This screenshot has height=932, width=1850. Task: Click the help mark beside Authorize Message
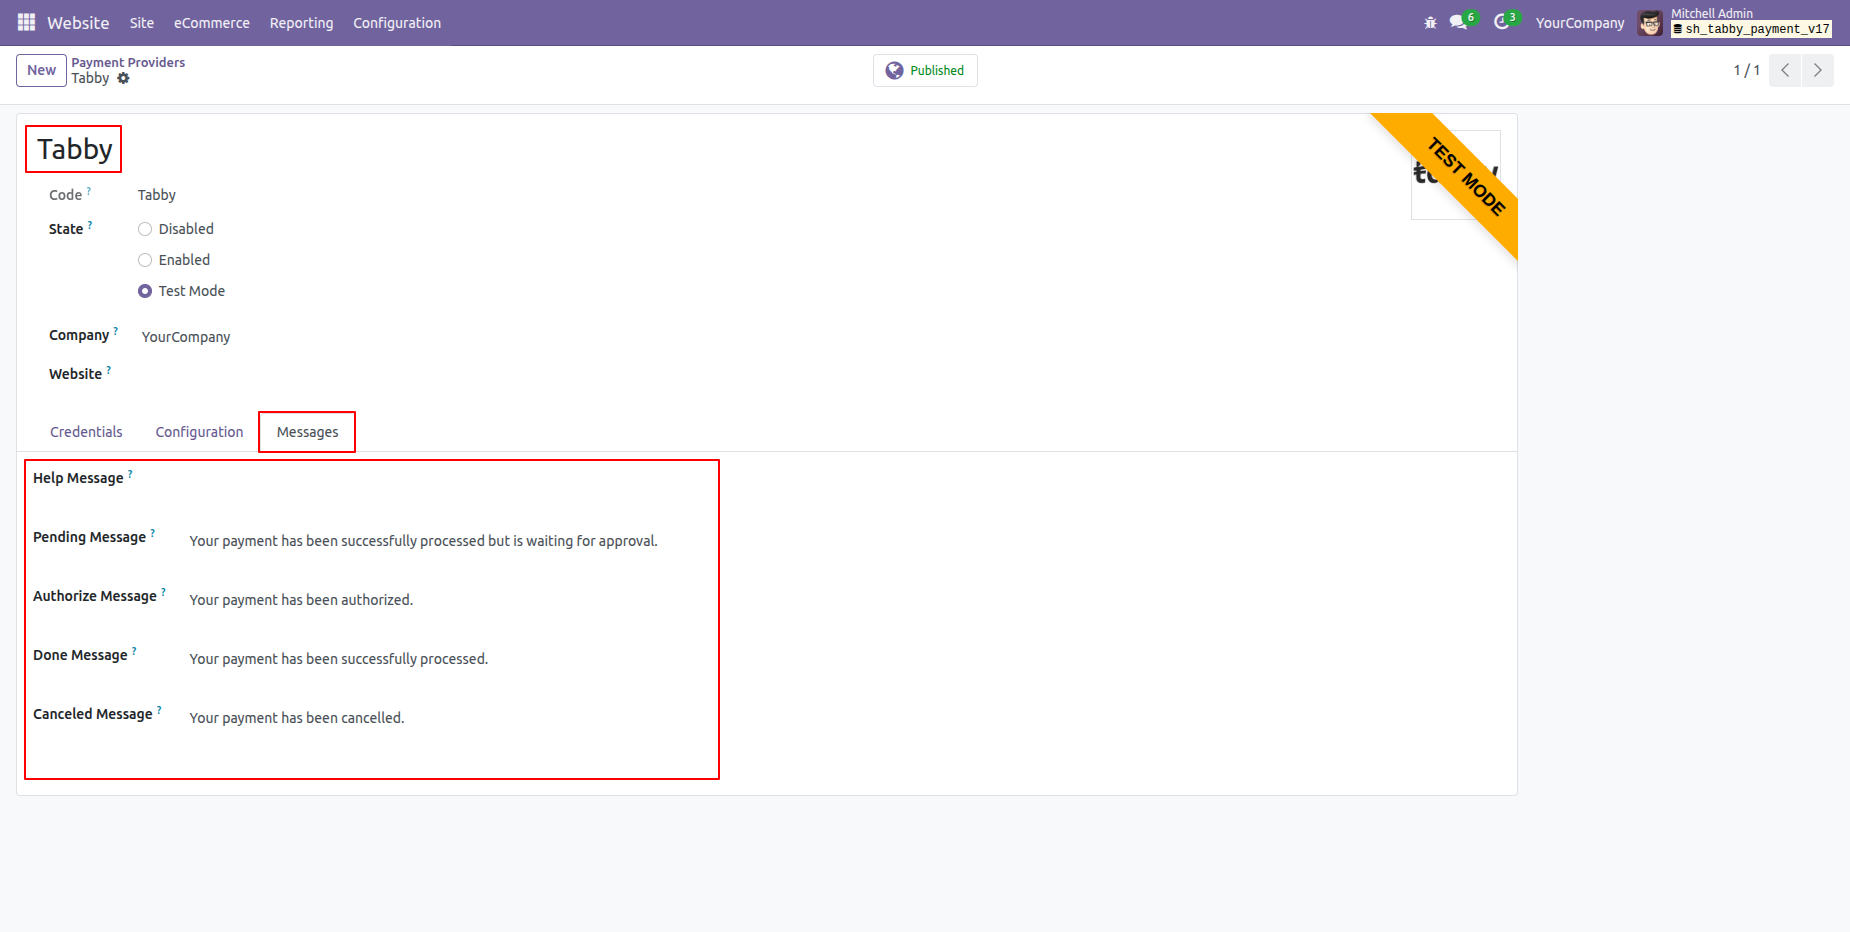coord(164,592)
